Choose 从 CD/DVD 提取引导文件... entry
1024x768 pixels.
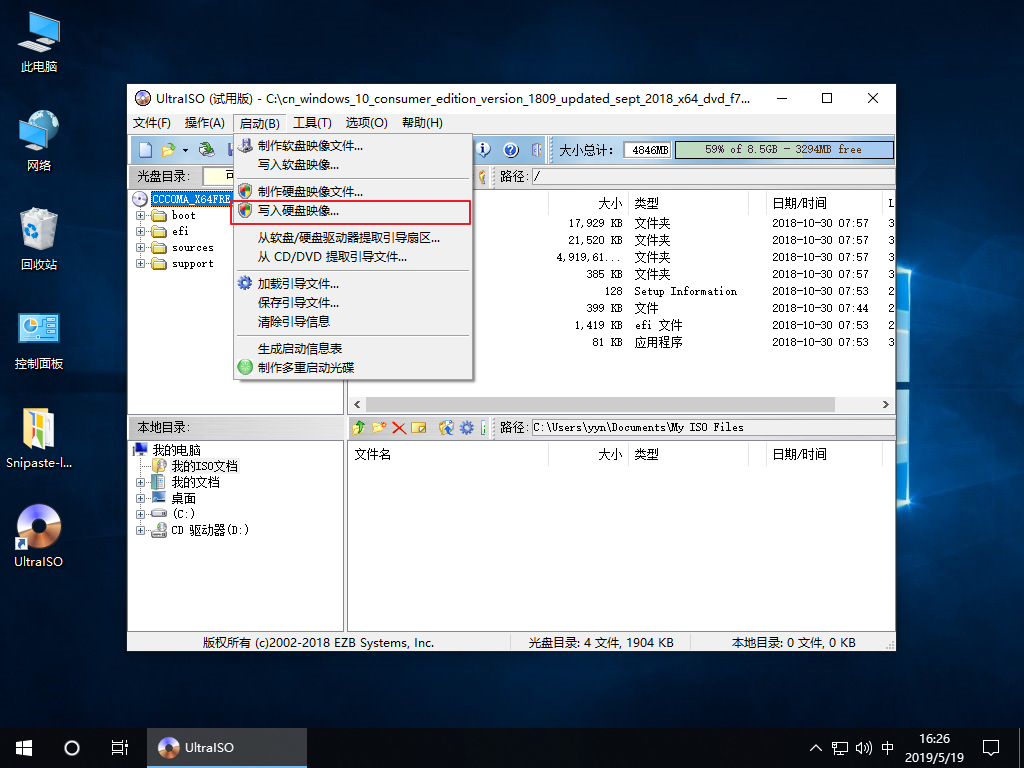pyautogui.click(x=352, y=257)
